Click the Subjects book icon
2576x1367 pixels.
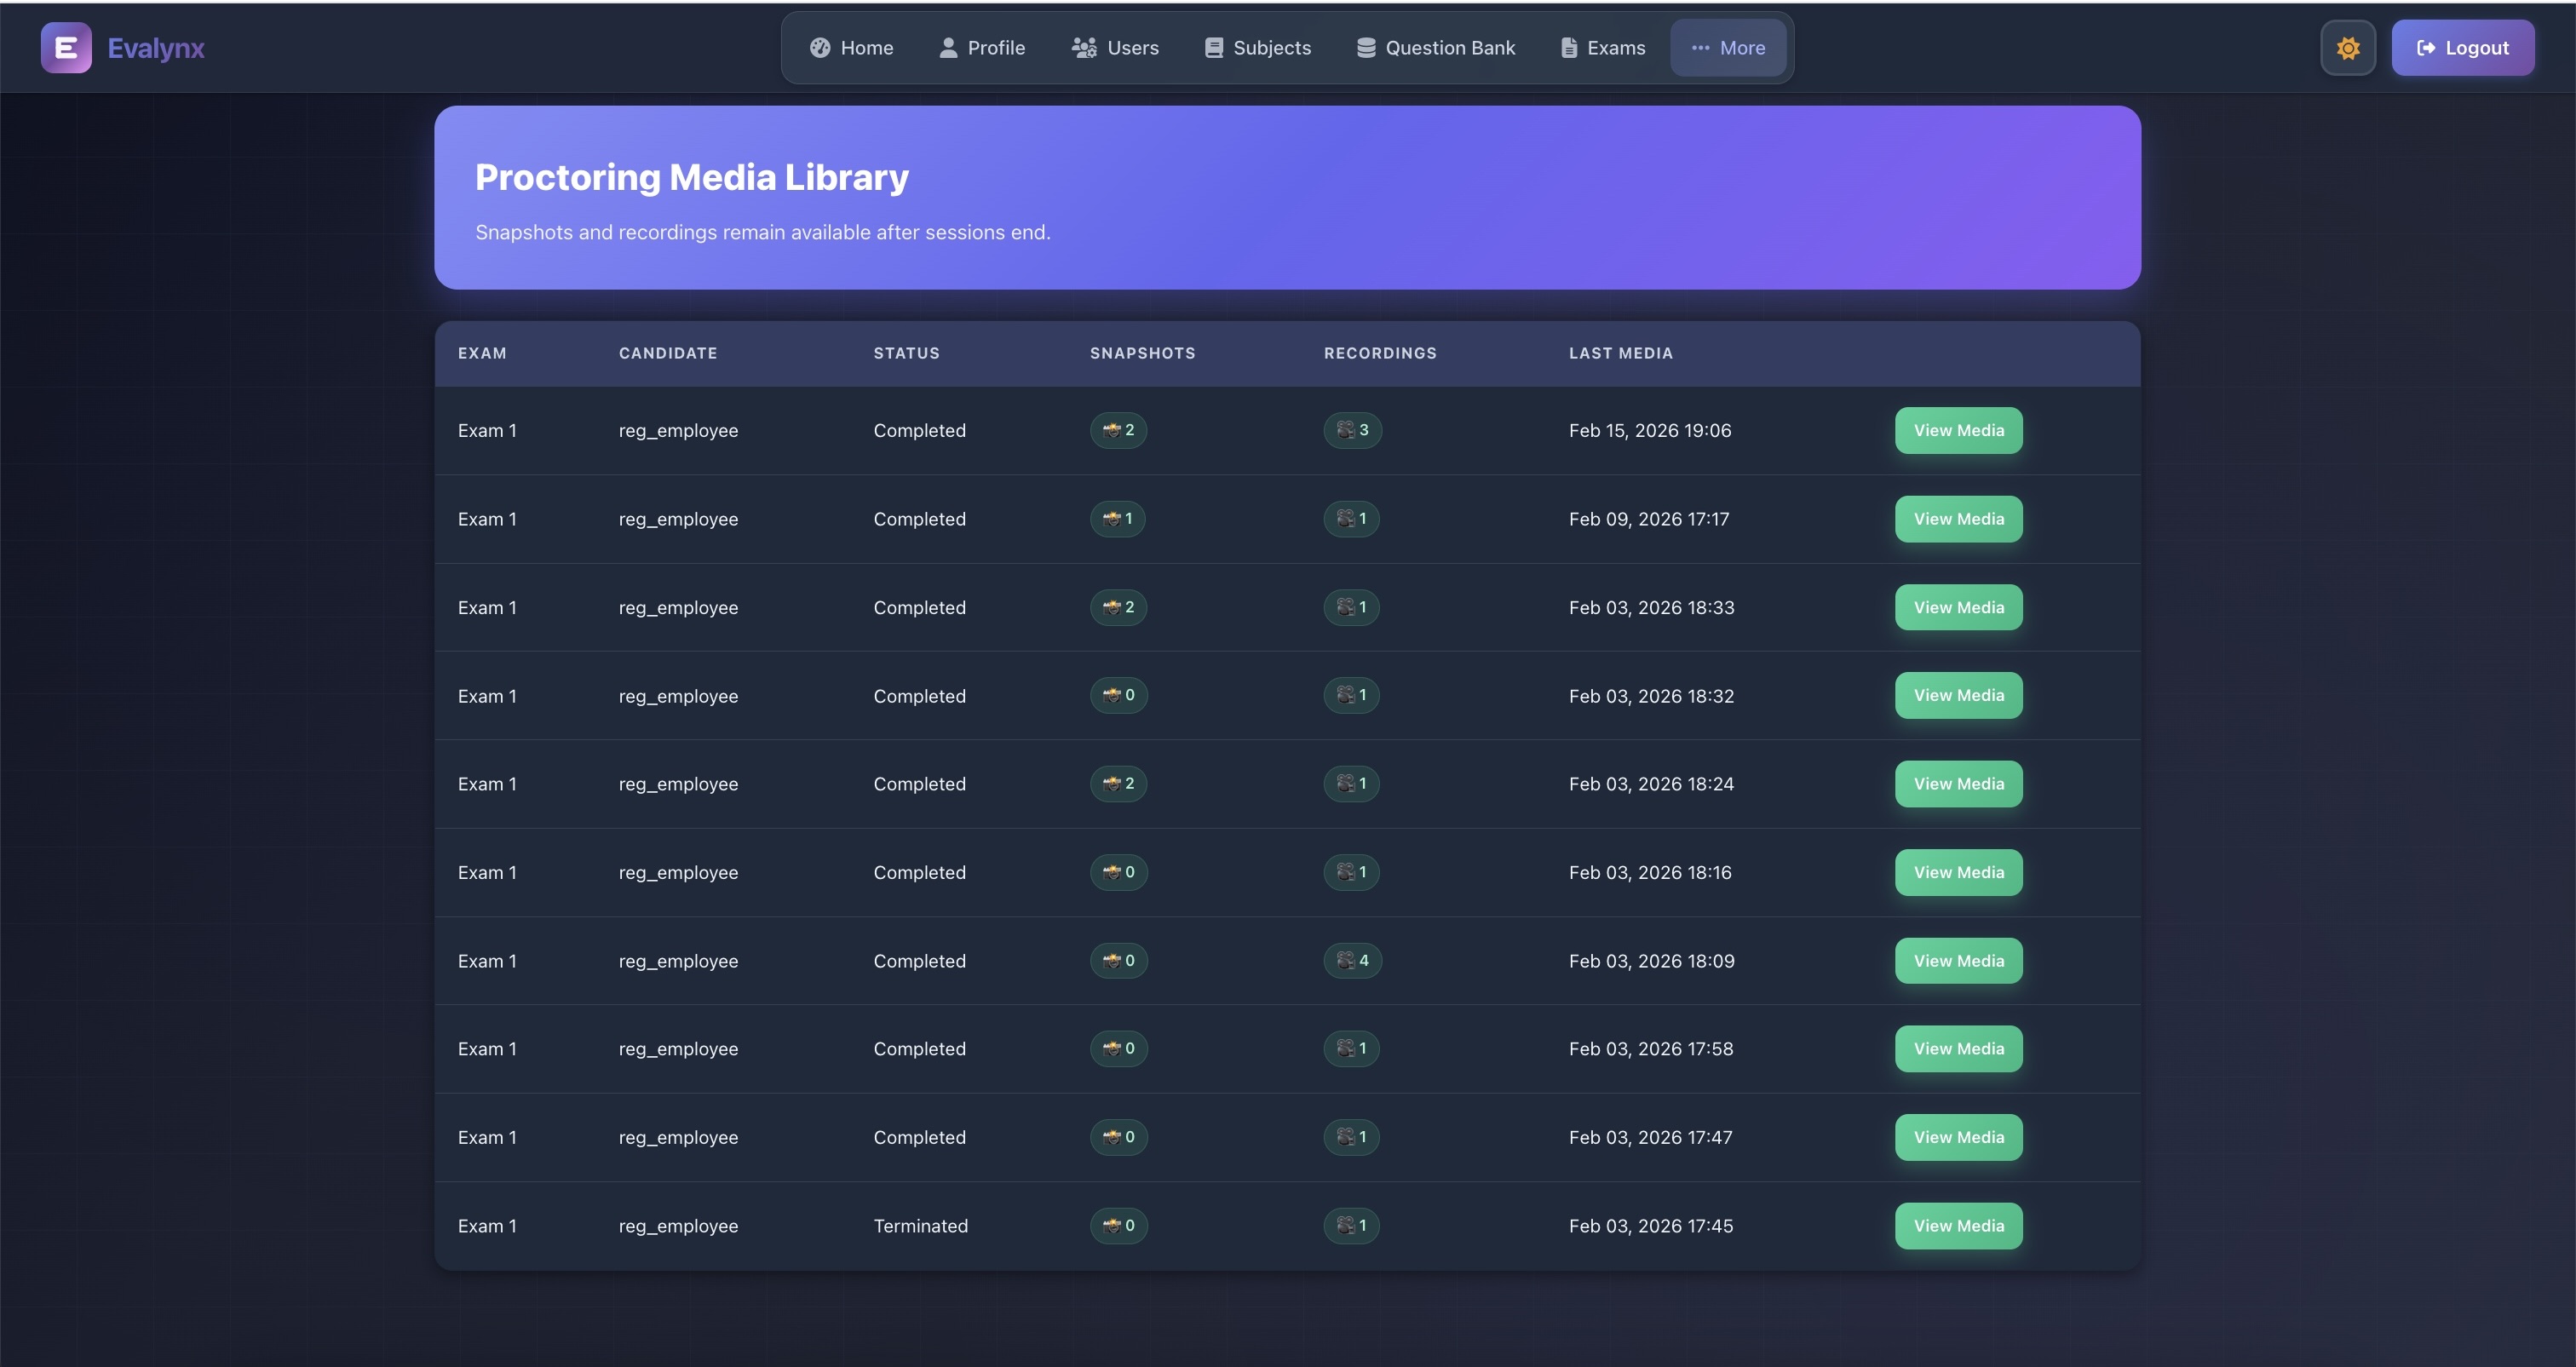click(x=1213, y=48)
